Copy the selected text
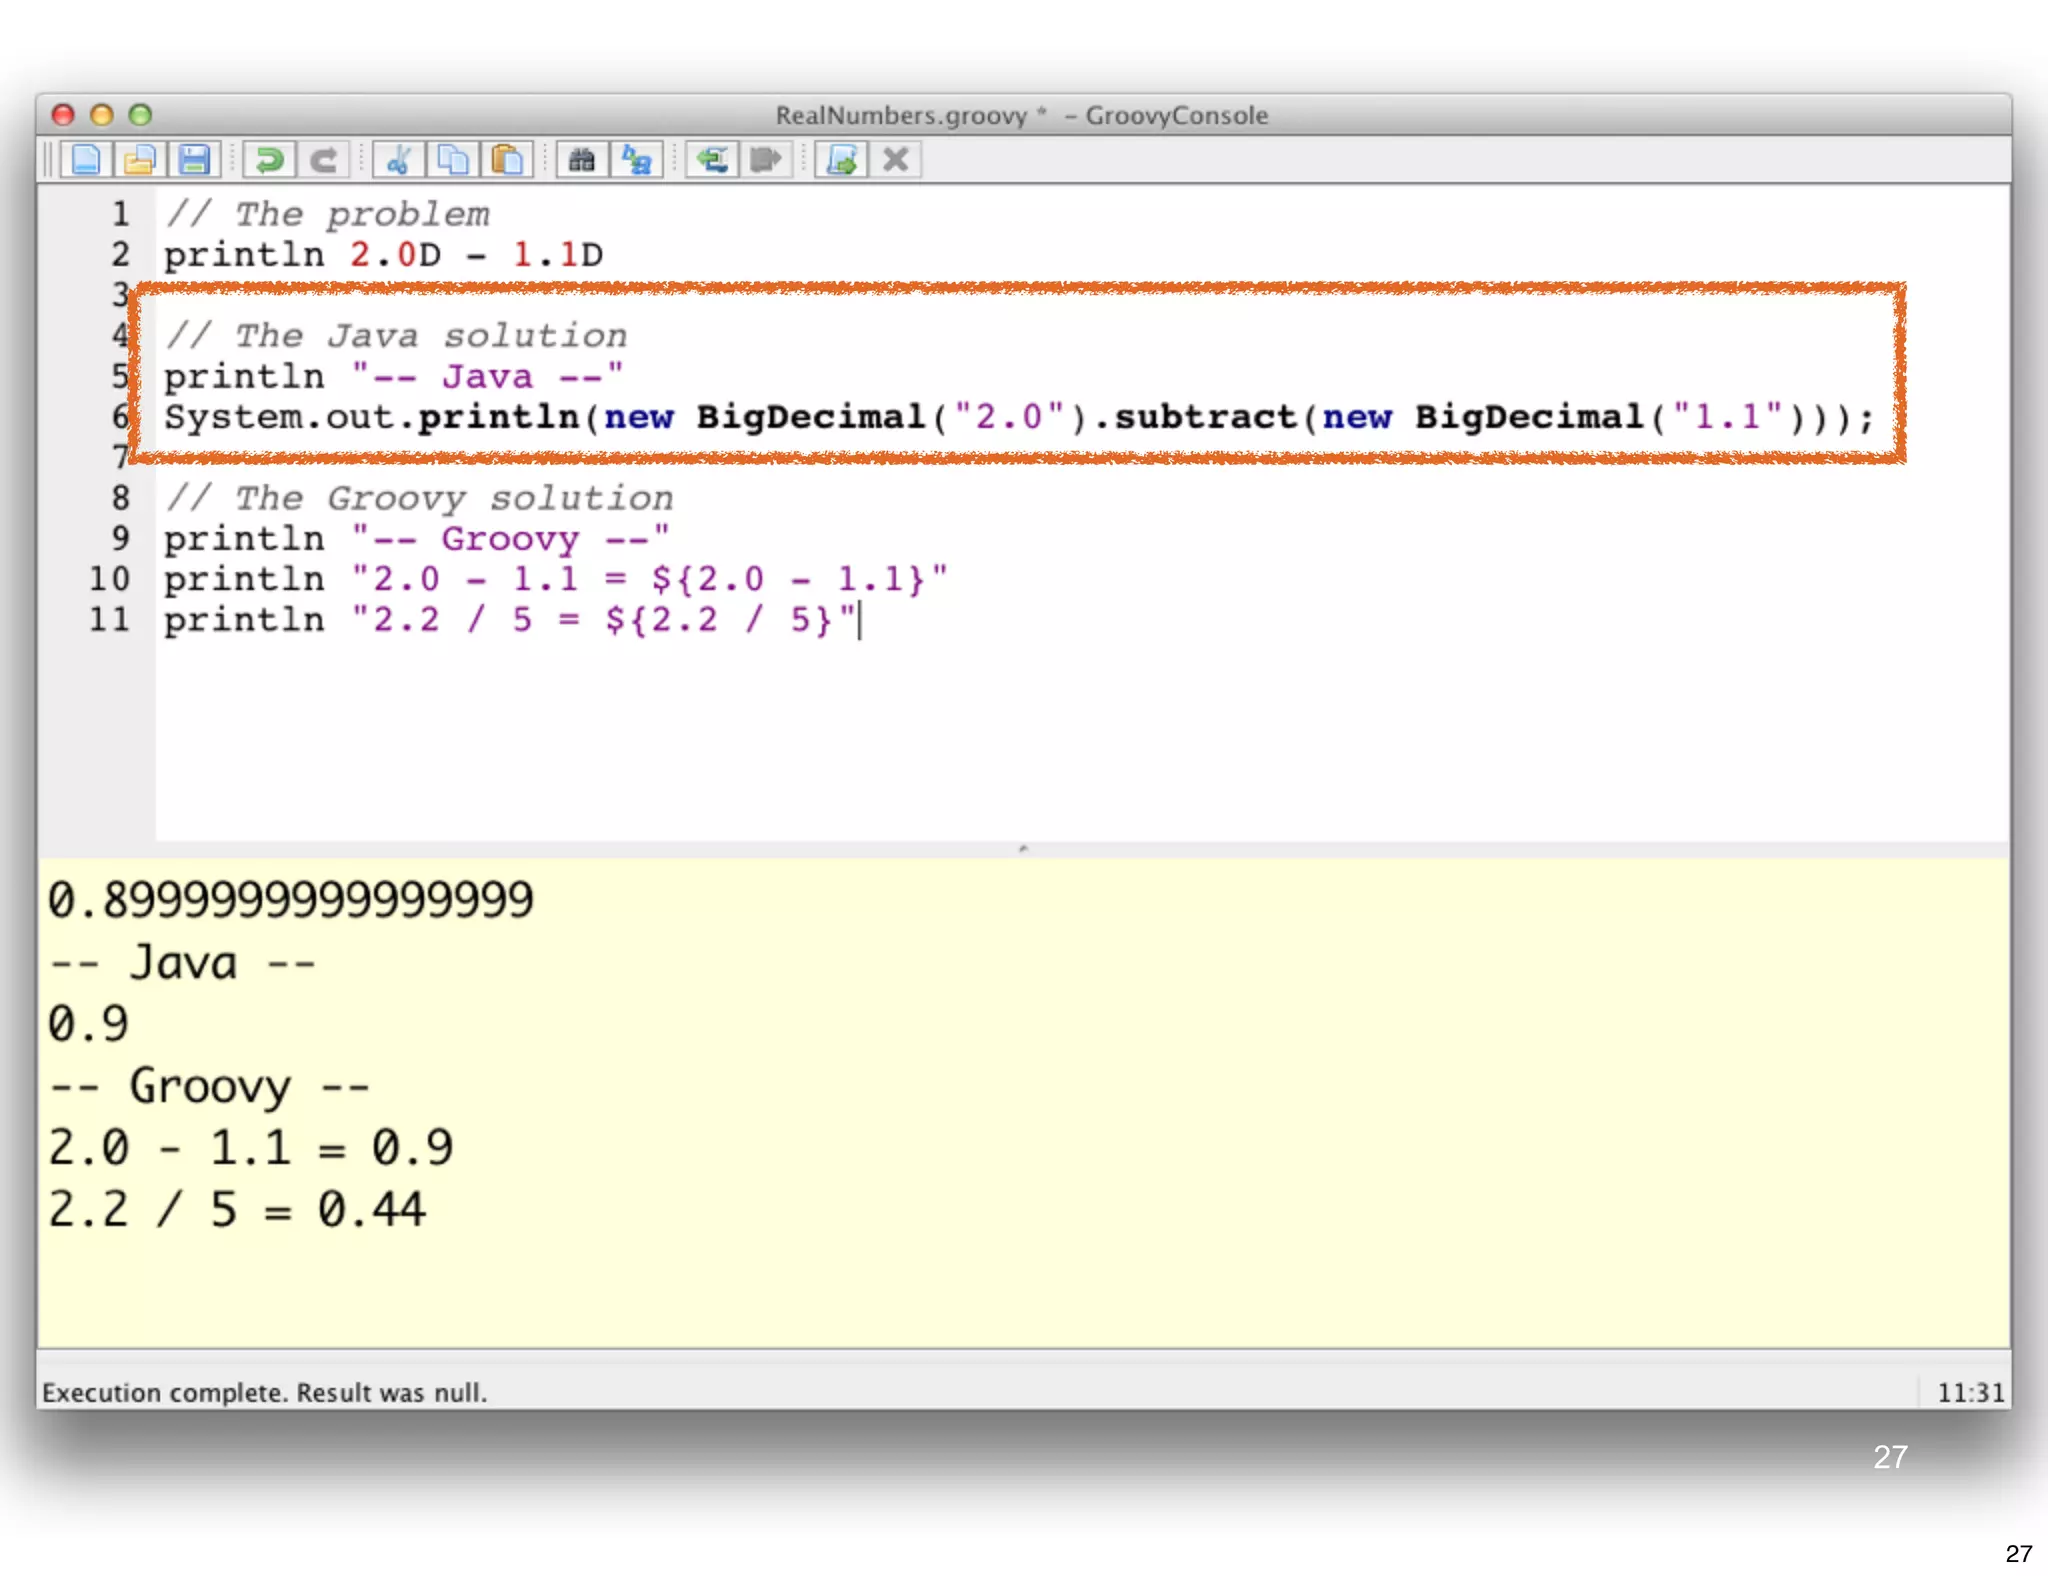Viewport: 2048px width, 1576px height. pyautogui.click(x=453, y=160)
